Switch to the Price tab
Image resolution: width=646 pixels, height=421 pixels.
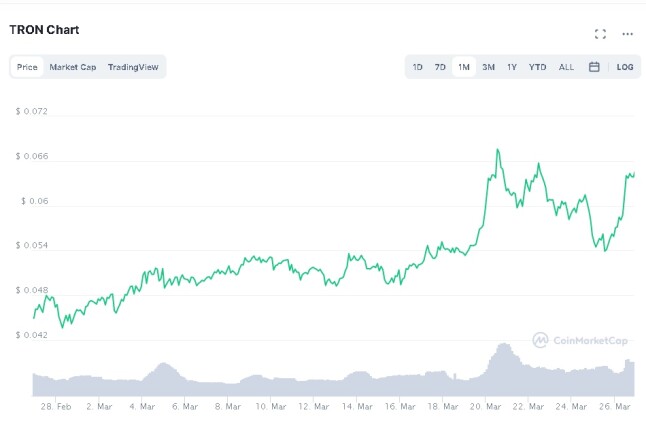(27, 67)
